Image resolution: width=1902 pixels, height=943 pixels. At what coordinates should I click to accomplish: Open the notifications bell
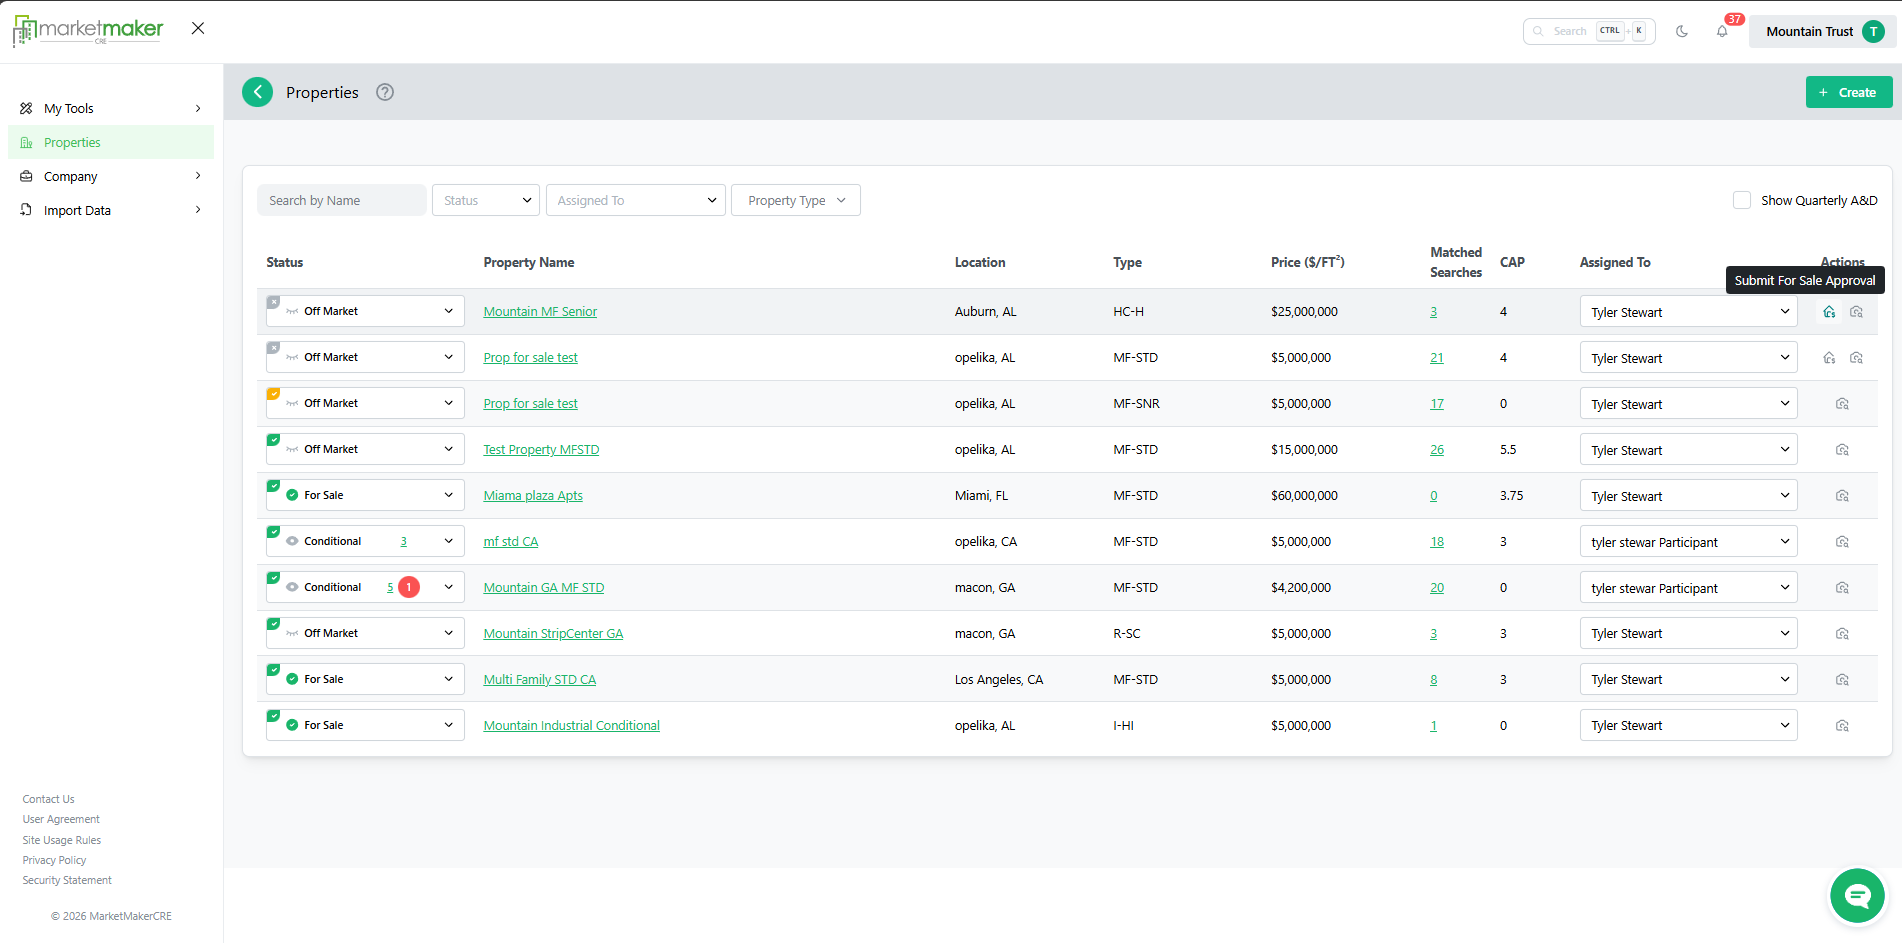pyautogui.click(x=1722, y=31)
